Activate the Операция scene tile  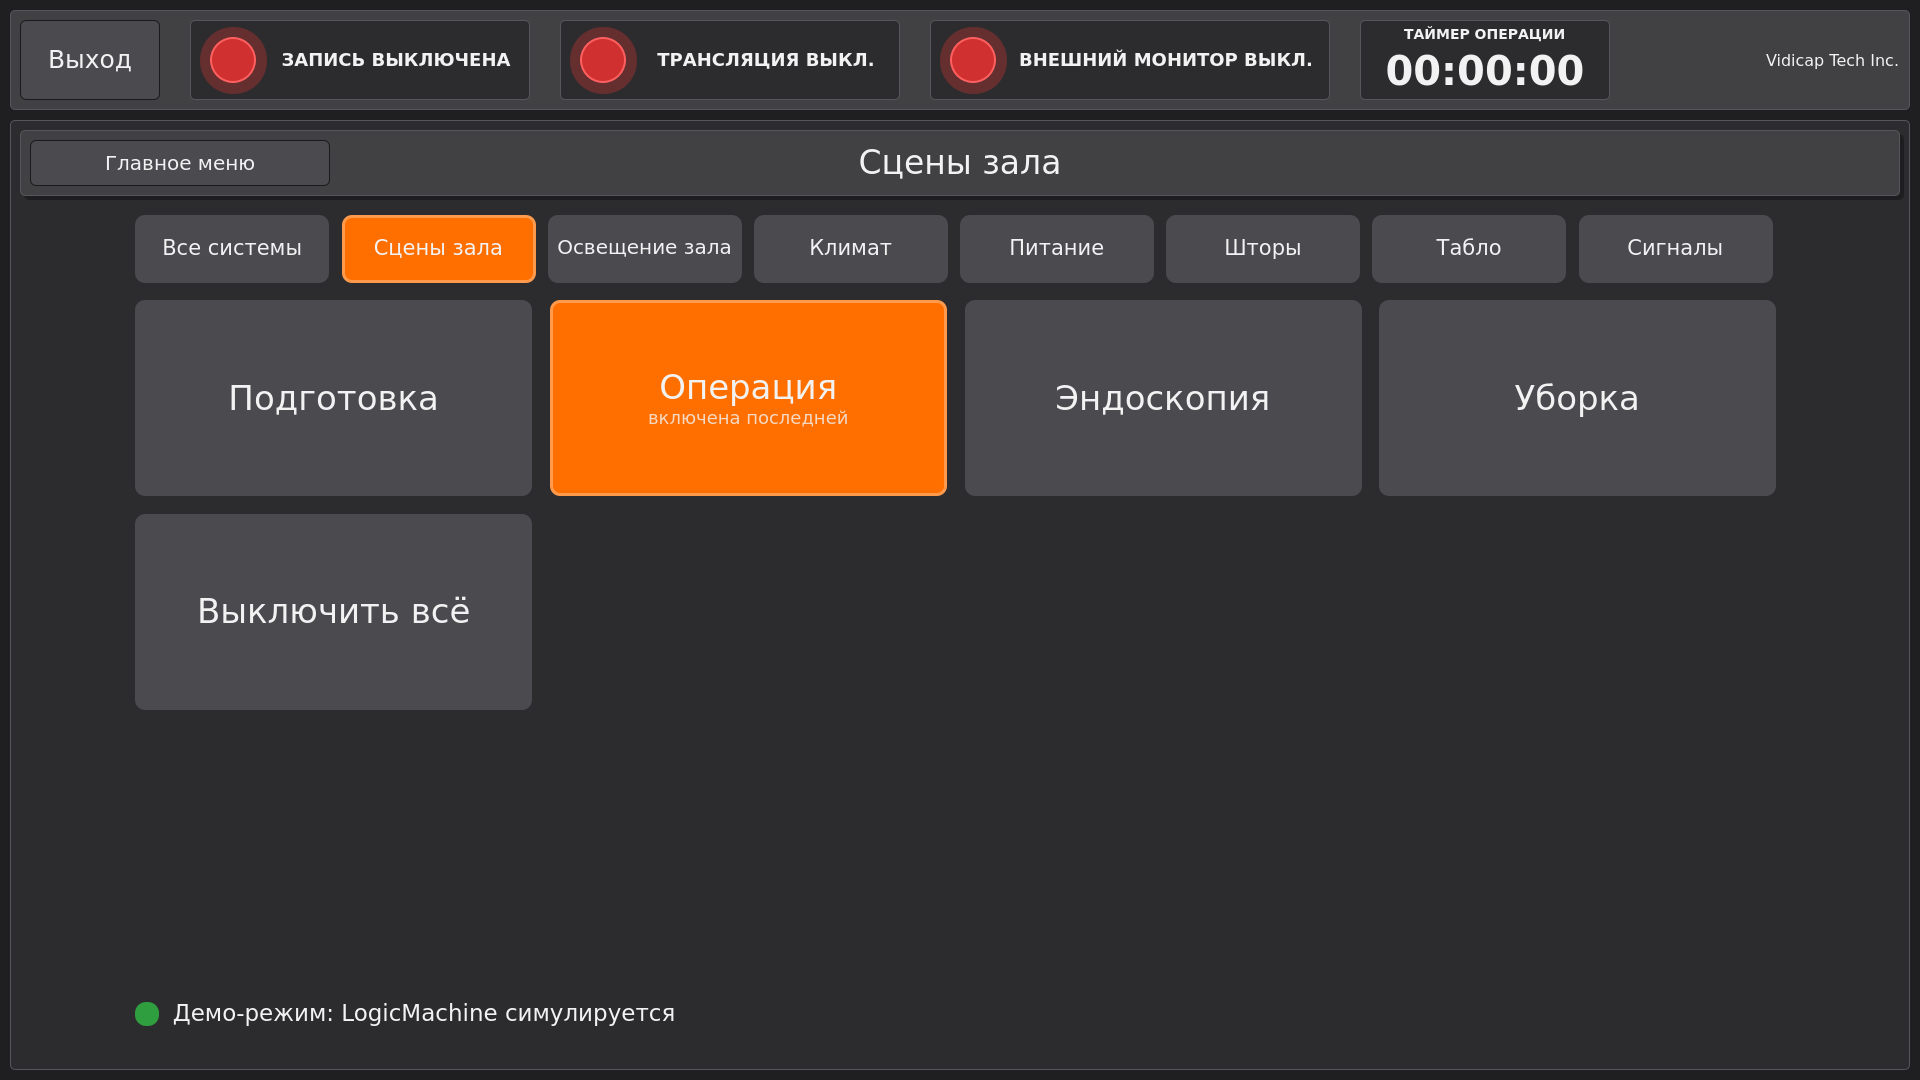pos(748,398)
